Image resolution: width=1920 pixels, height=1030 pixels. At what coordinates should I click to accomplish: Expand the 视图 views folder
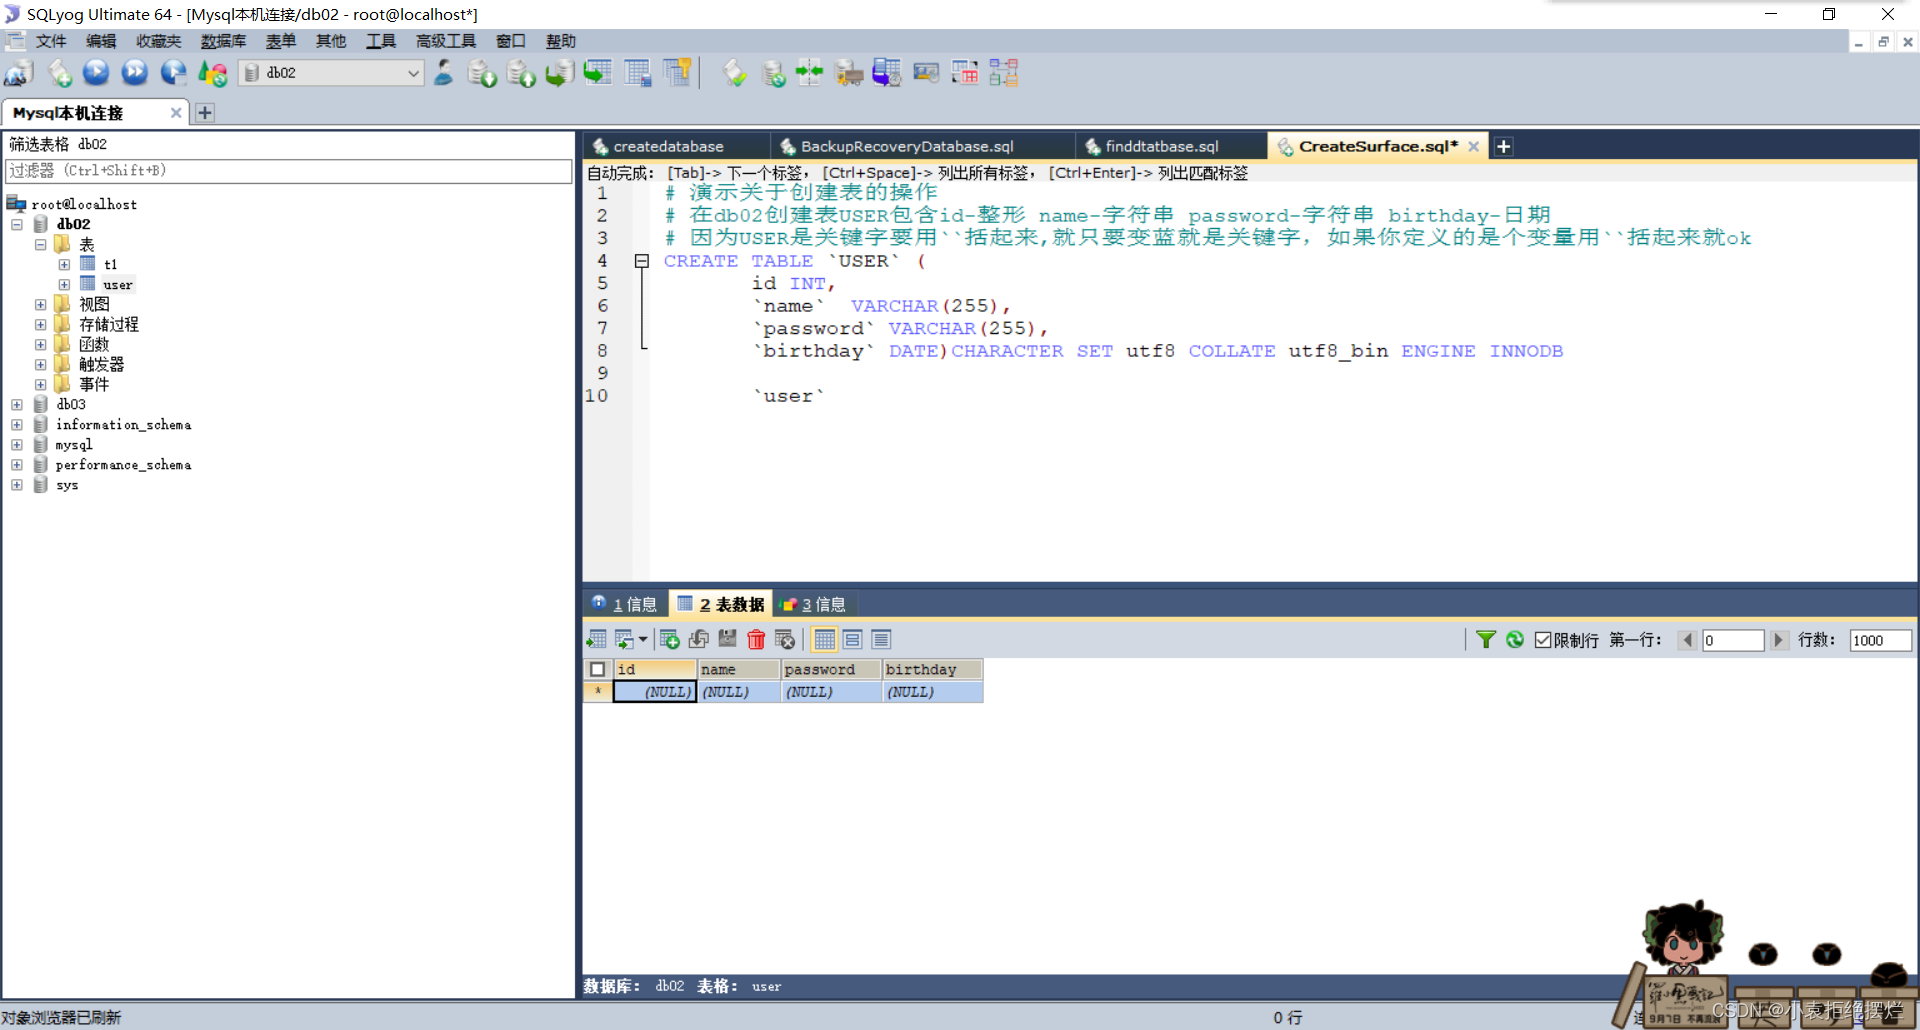(x=40, y=304)
